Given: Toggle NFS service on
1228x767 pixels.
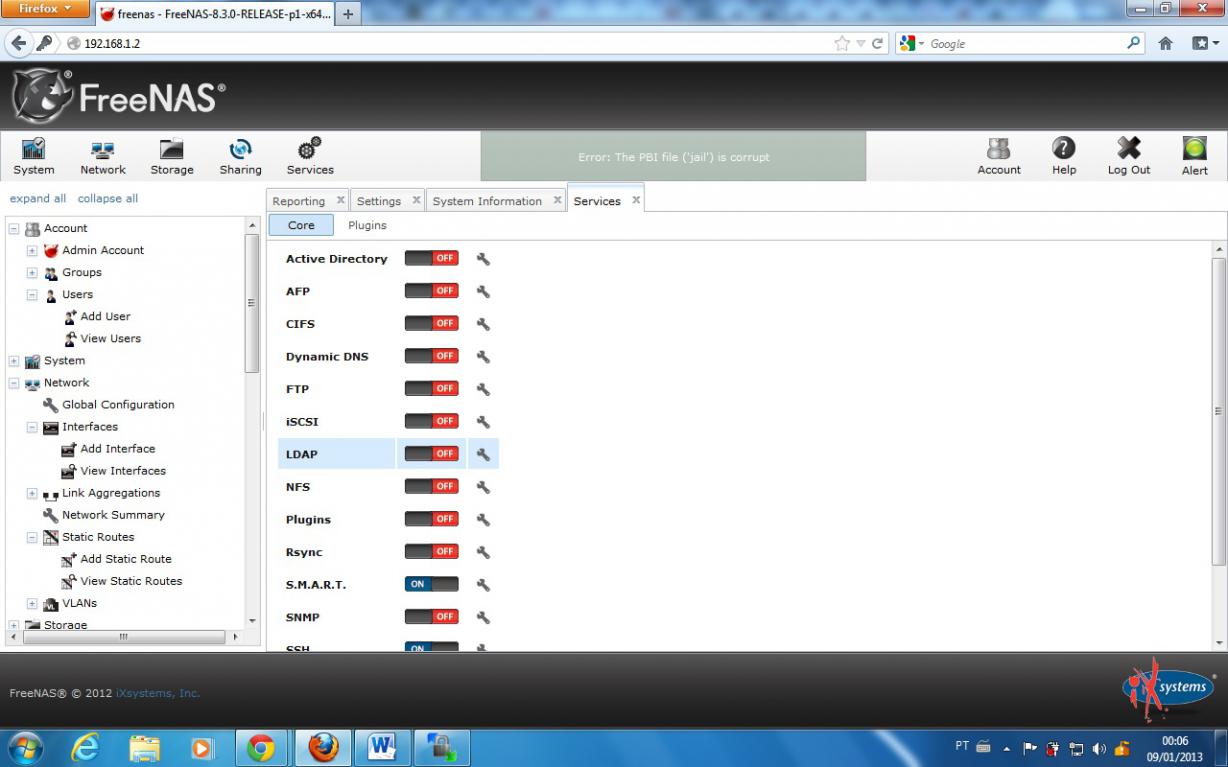Looking at the screenshot, I should pyautogui.click(x=431, y=486).
